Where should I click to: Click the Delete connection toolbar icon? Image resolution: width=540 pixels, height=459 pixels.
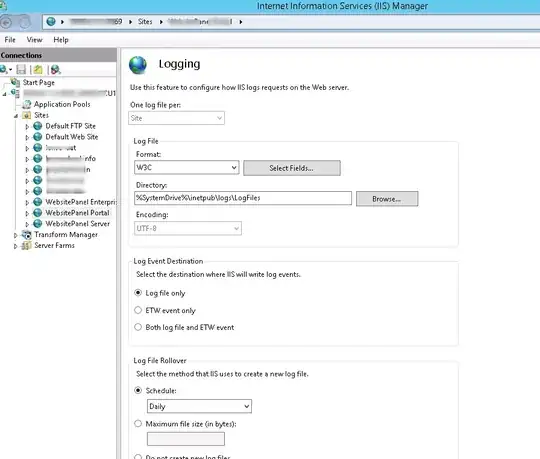(55, 70)
